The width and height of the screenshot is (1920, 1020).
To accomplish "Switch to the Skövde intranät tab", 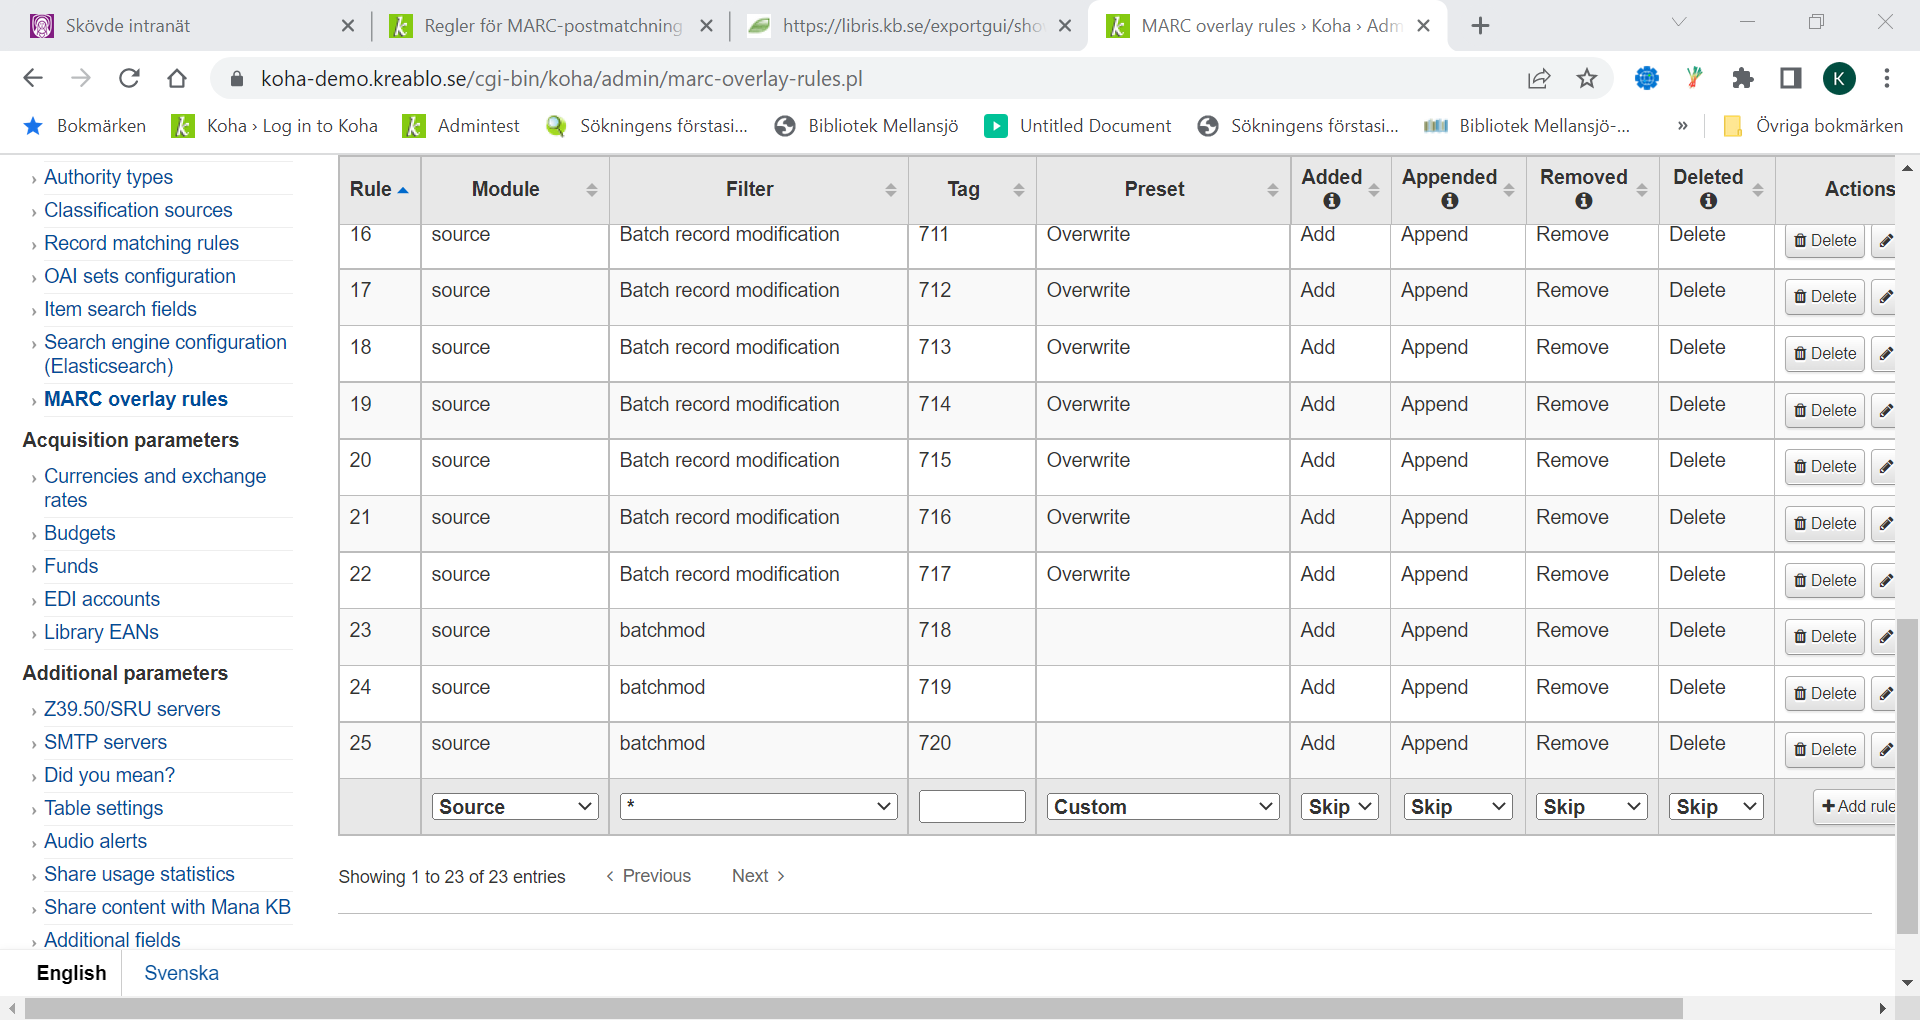I will [x=180, y=26].
